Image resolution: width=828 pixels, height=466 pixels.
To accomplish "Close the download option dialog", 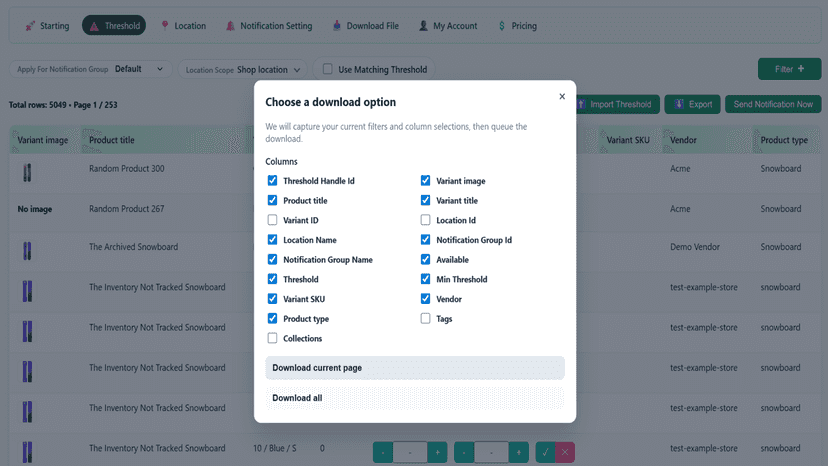I will click(562, 96).
